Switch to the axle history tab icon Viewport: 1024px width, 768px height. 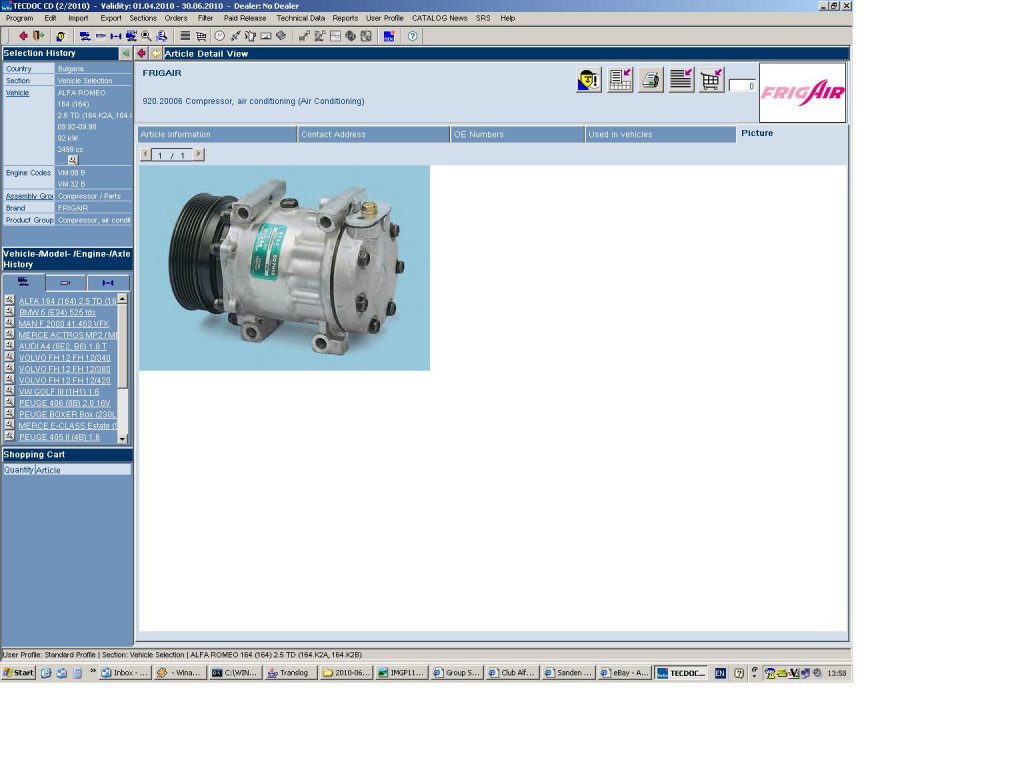[108, 283]
